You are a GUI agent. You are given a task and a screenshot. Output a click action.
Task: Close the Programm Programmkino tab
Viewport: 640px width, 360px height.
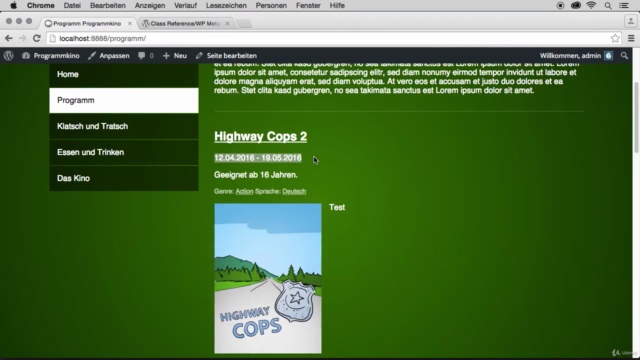(x=130, y=23)
